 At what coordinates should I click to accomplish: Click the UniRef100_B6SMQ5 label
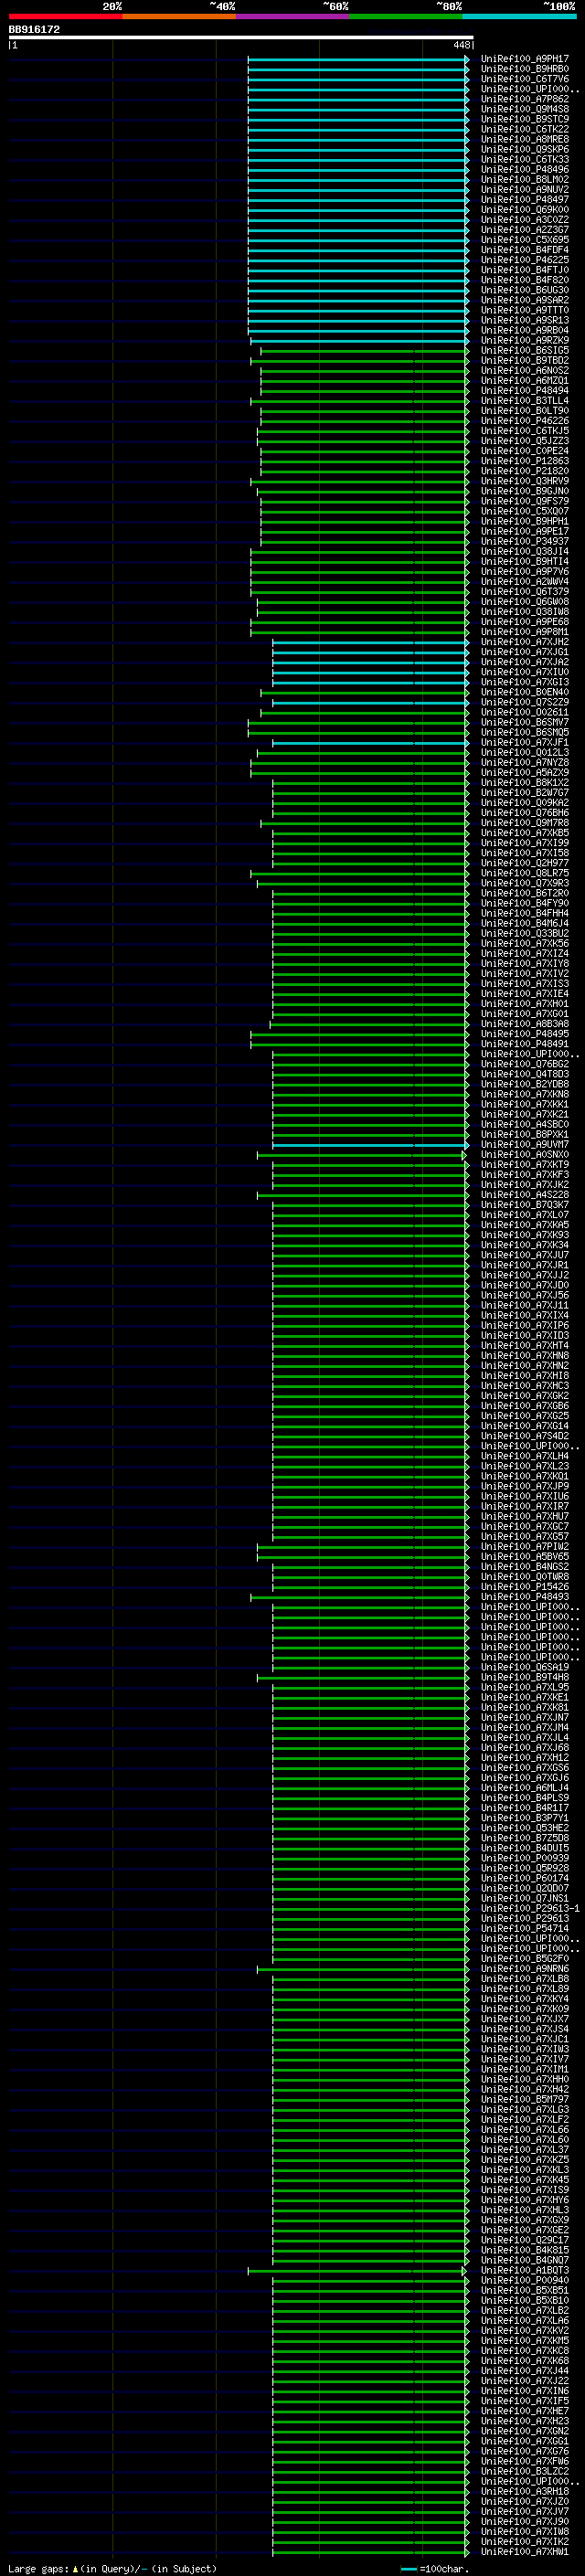click(525, 732)
